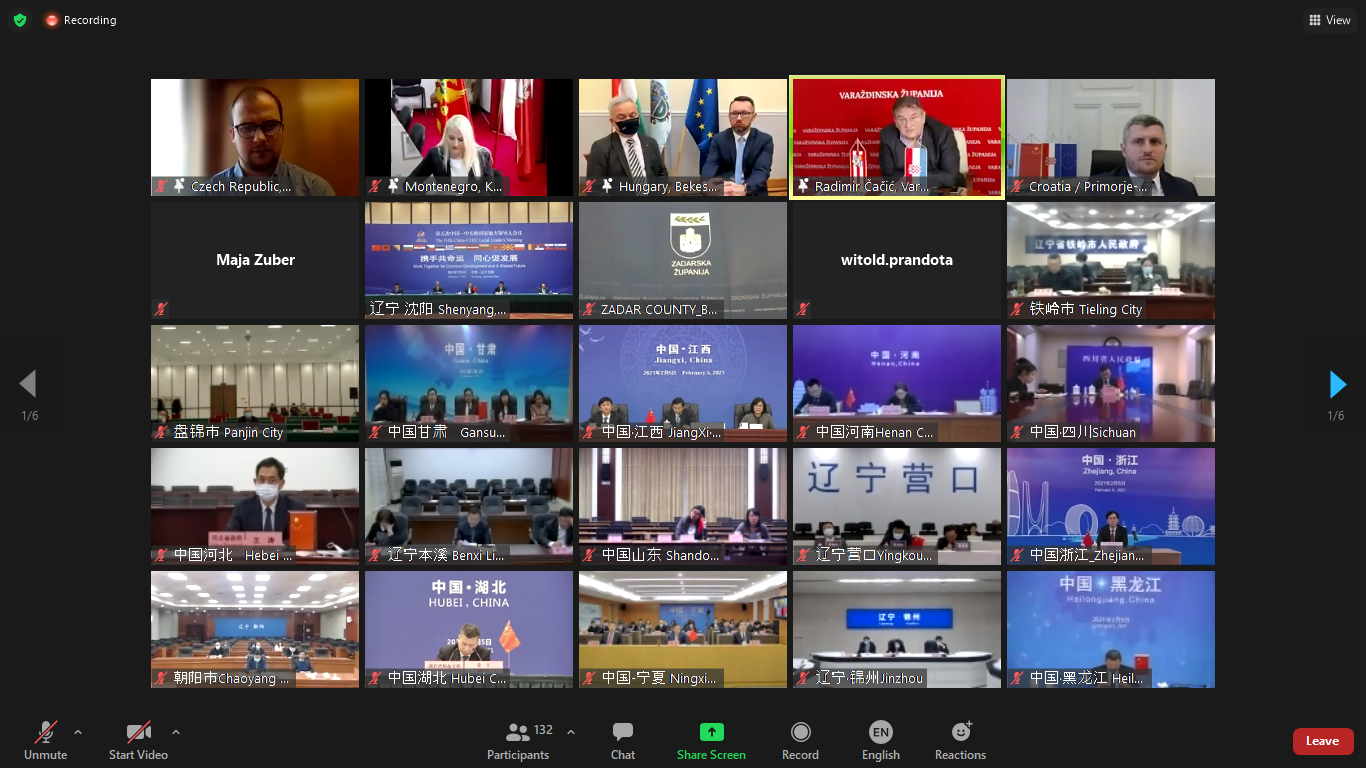Open Reactions emoji menu
The width and height of the screenshot is (1366, 768).
click(960, 741)
